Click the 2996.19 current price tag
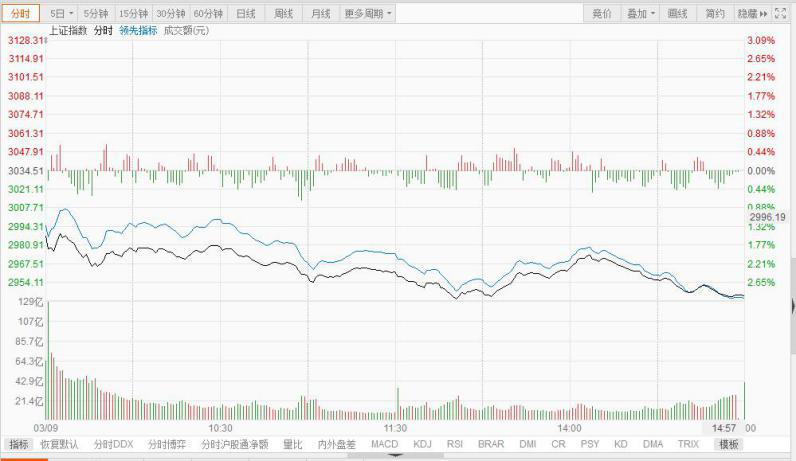Image resolution: width=796 pixels, height=461 pixels. (767, 217)
